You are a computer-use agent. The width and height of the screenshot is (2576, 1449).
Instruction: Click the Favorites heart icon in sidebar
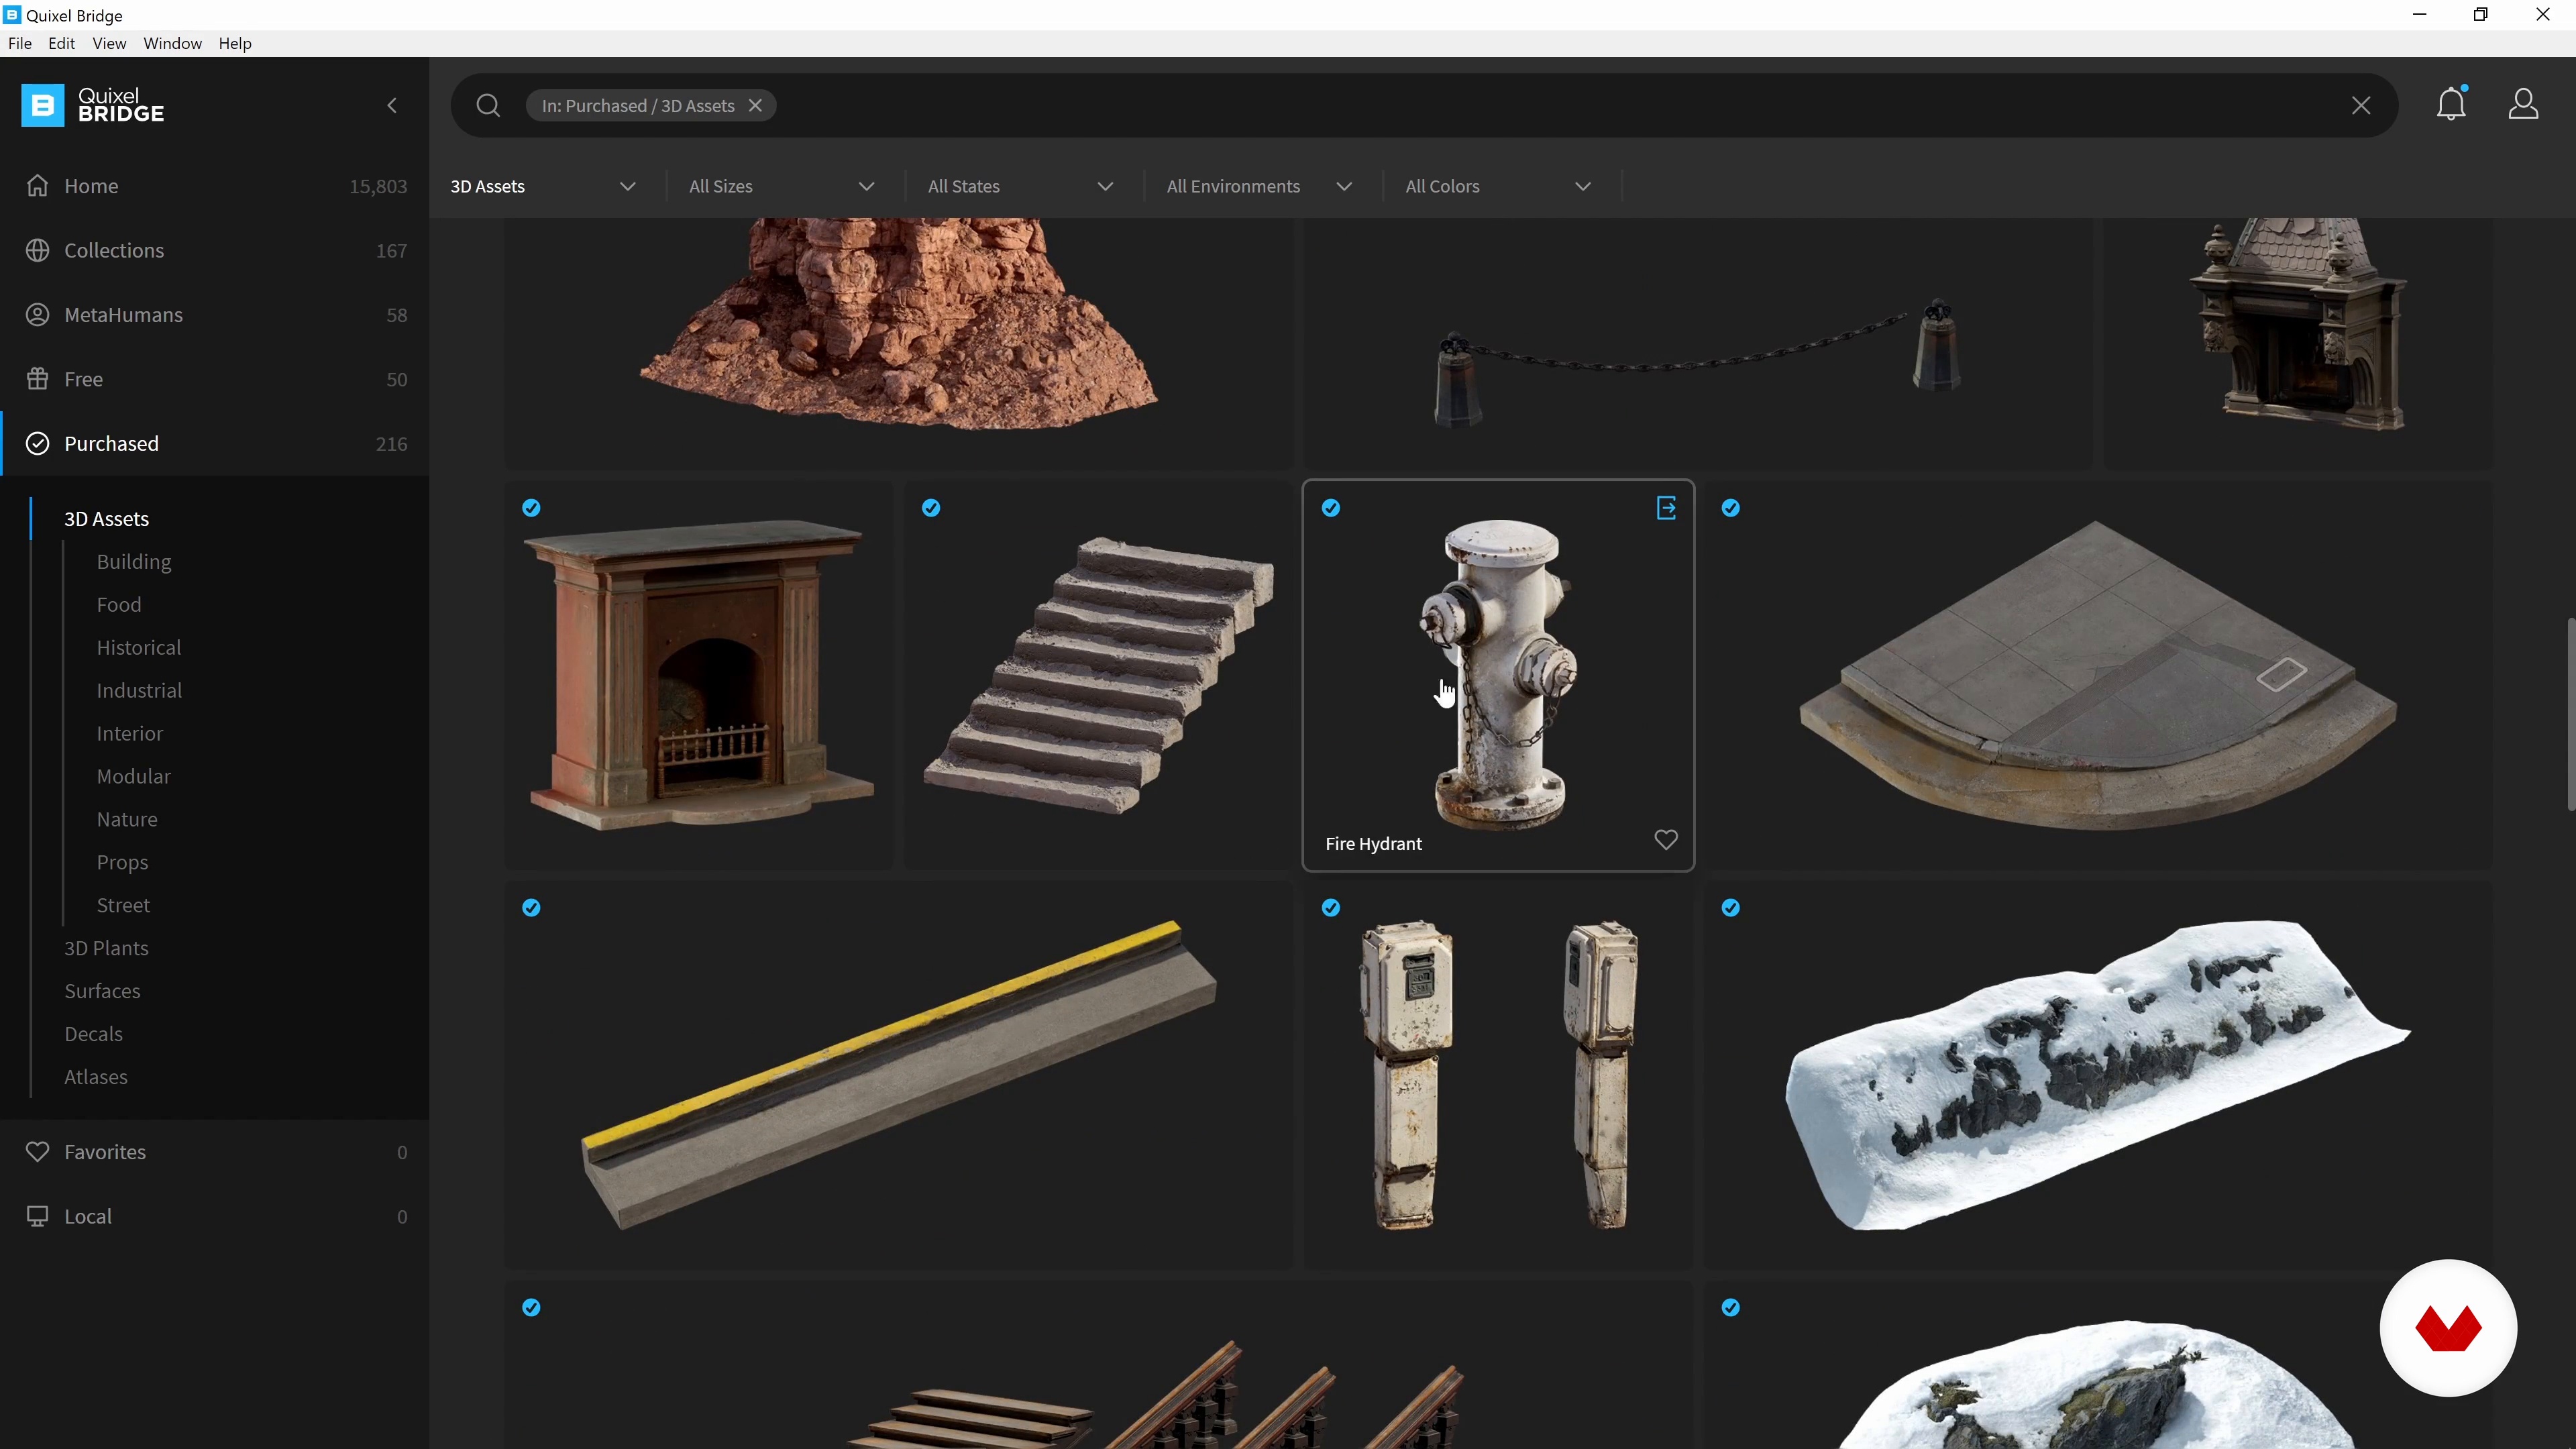pos(38,1151)
